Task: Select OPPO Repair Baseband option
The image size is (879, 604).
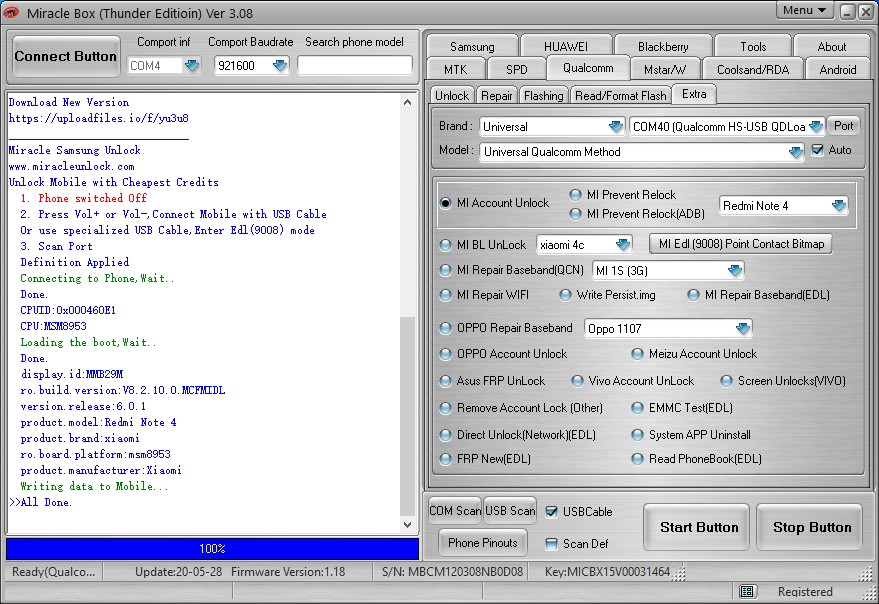Action: click(446, 328)
